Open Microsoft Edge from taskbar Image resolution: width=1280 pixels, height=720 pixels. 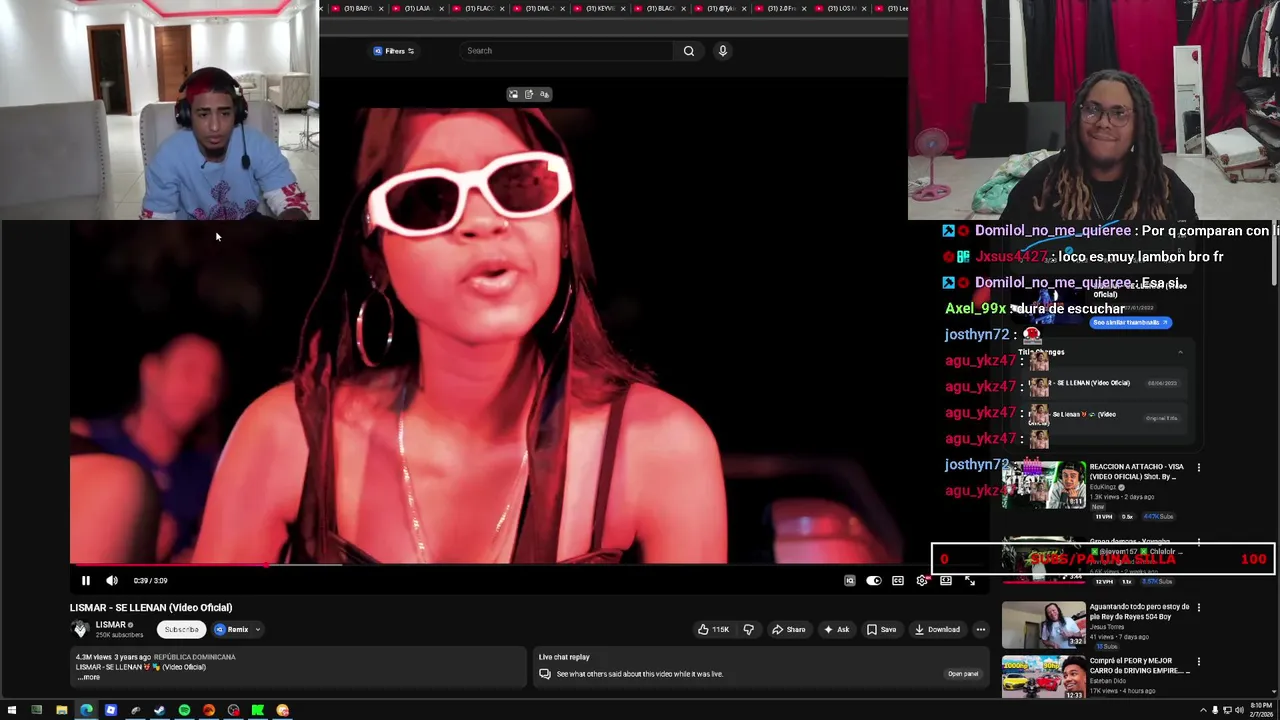(86, 710)
